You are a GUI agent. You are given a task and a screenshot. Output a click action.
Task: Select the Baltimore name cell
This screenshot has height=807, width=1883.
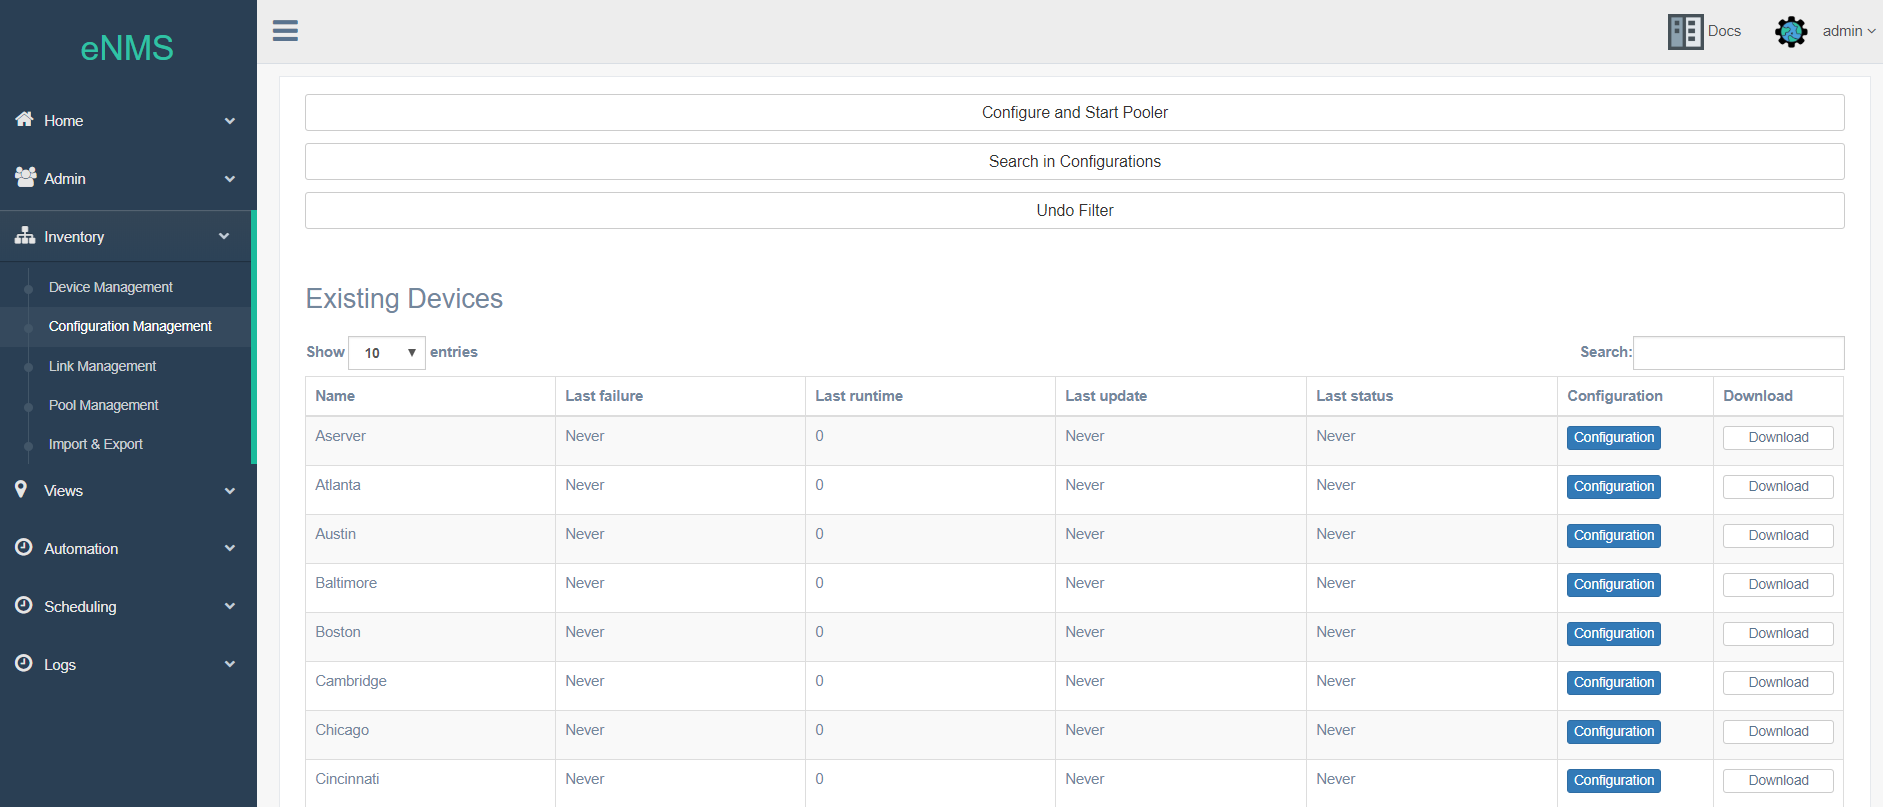pyautogui.click(x=430, y=588)
